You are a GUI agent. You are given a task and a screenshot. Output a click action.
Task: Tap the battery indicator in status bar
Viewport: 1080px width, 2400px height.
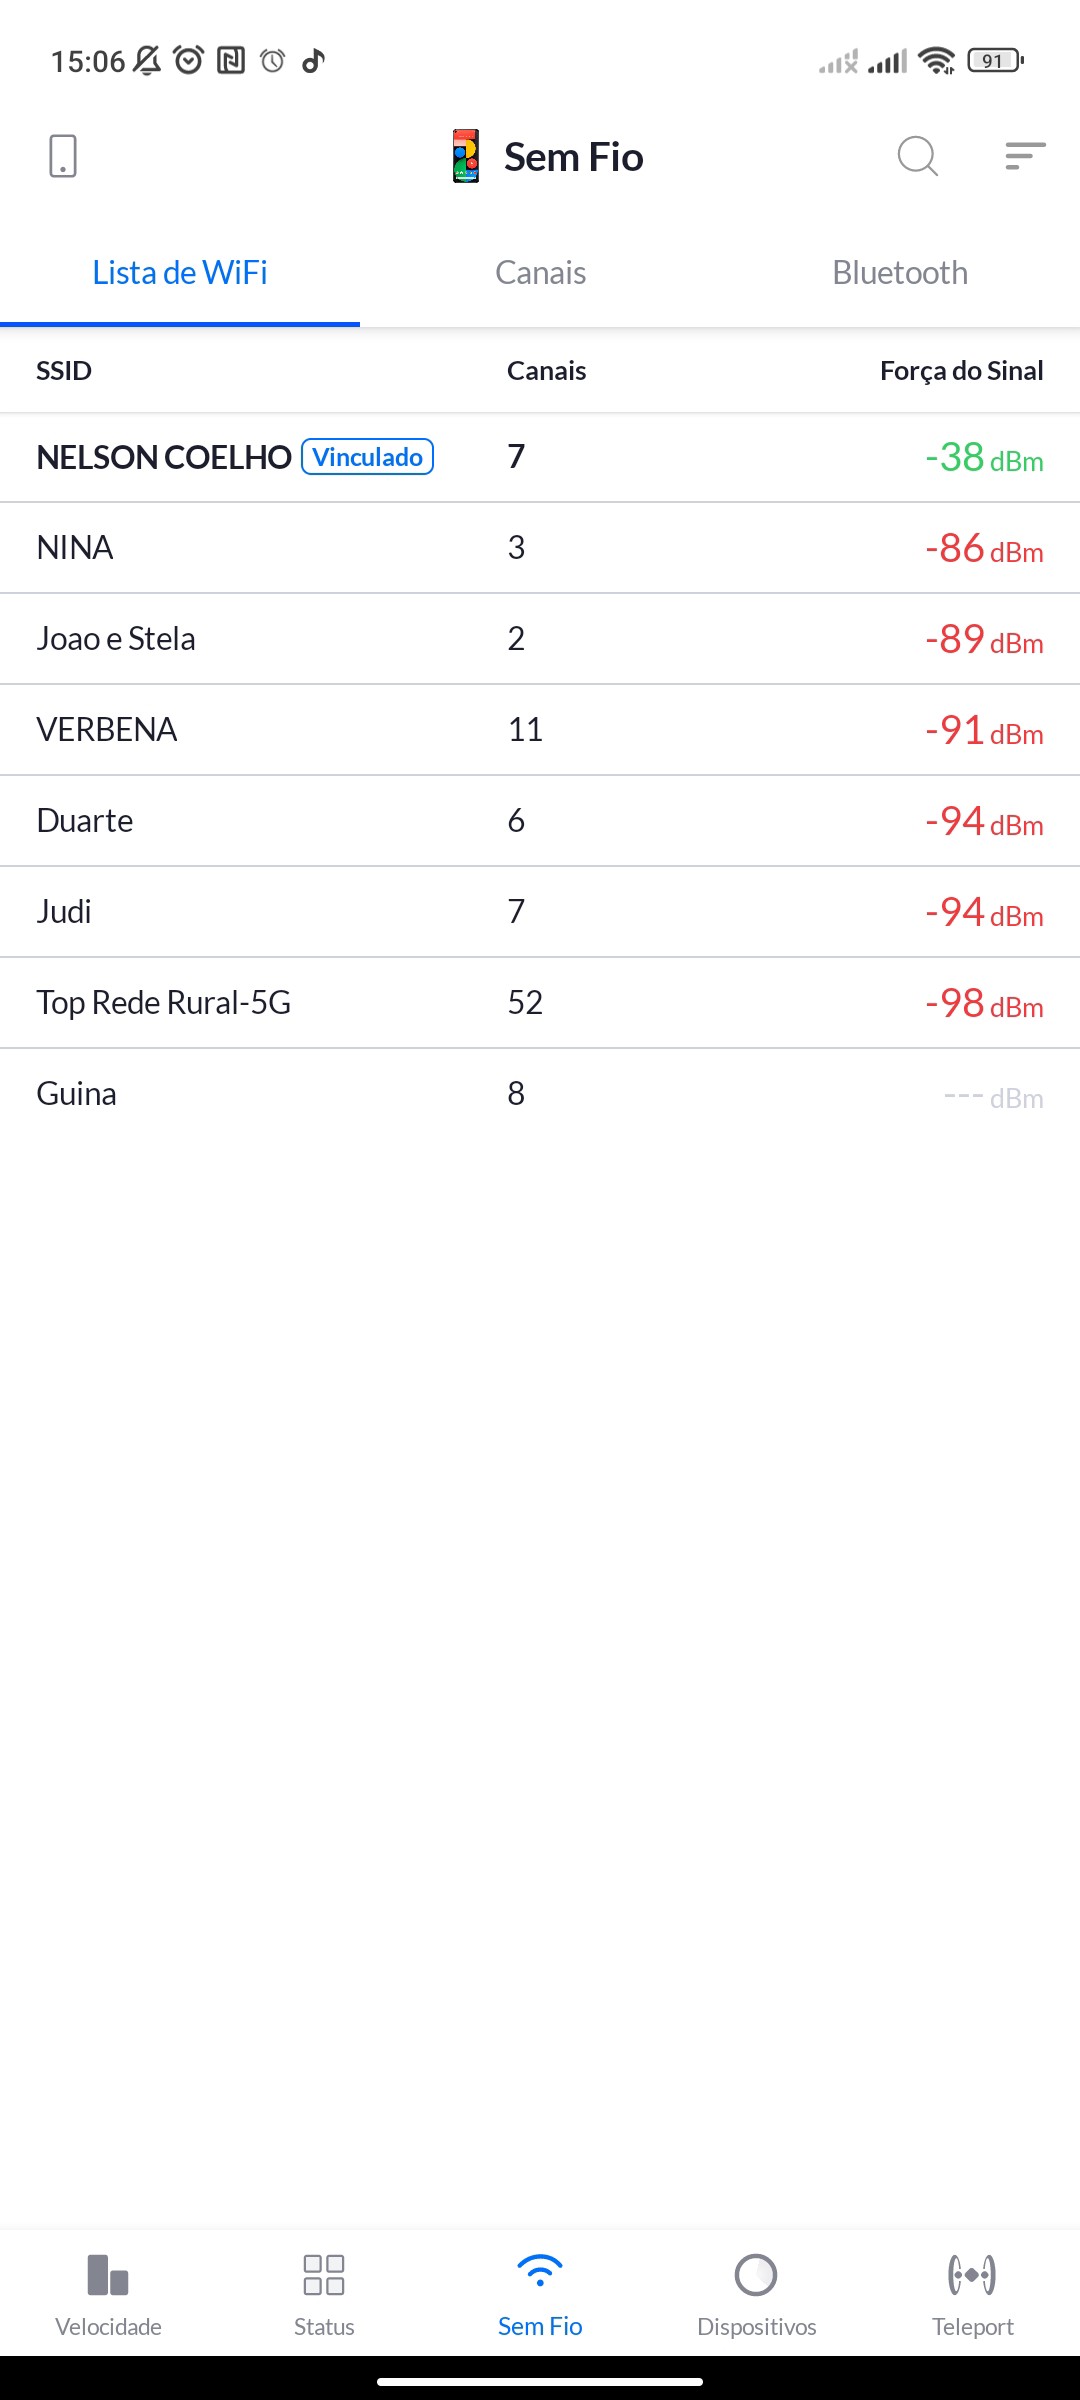[x=994, y=61]
